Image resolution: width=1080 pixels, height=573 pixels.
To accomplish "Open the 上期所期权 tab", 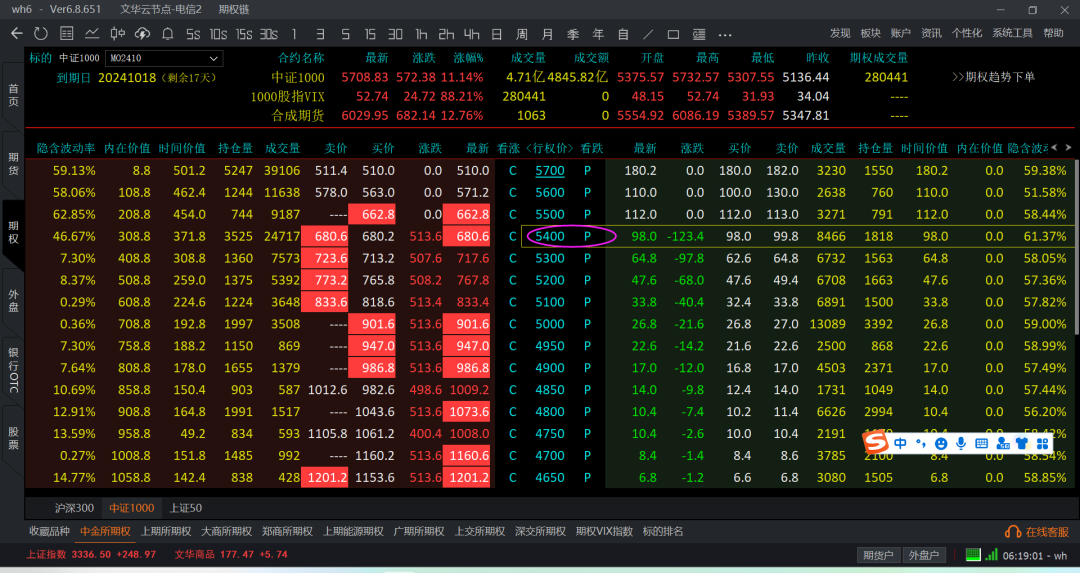I will (166, 532).
